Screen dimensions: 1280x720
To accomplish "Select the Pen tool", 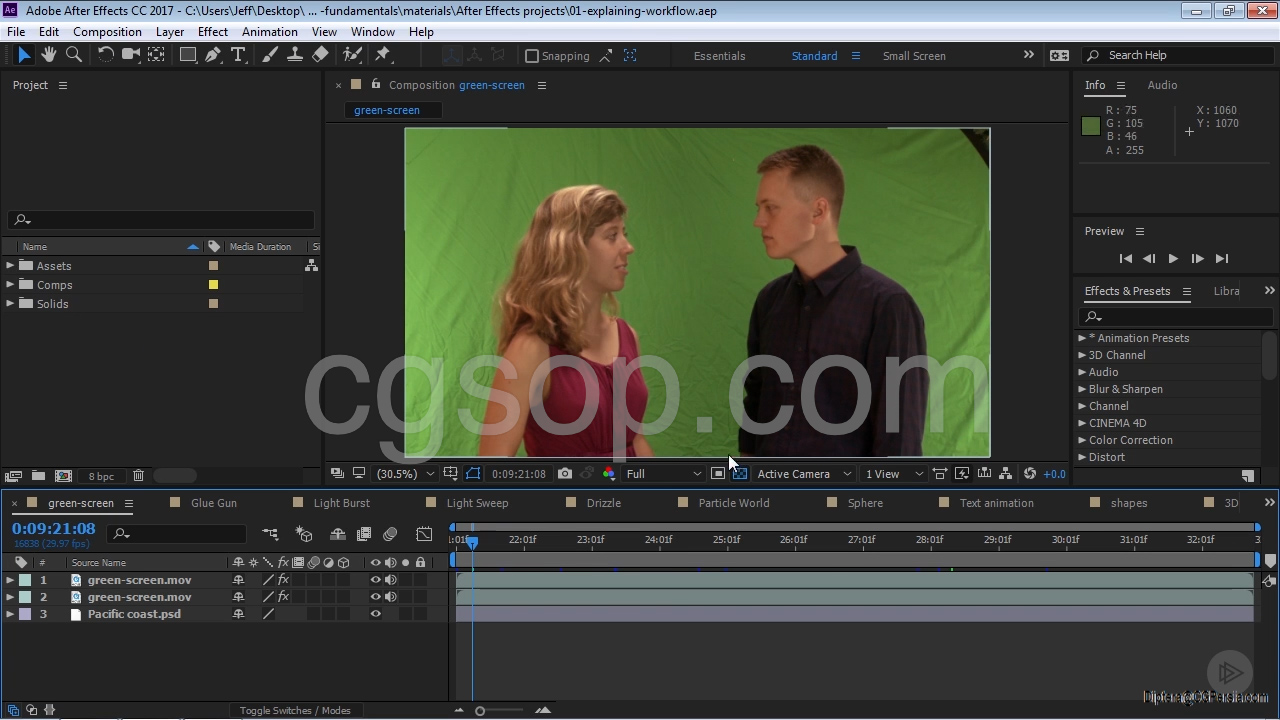I will pyautogui.click(x=213, y=55).
